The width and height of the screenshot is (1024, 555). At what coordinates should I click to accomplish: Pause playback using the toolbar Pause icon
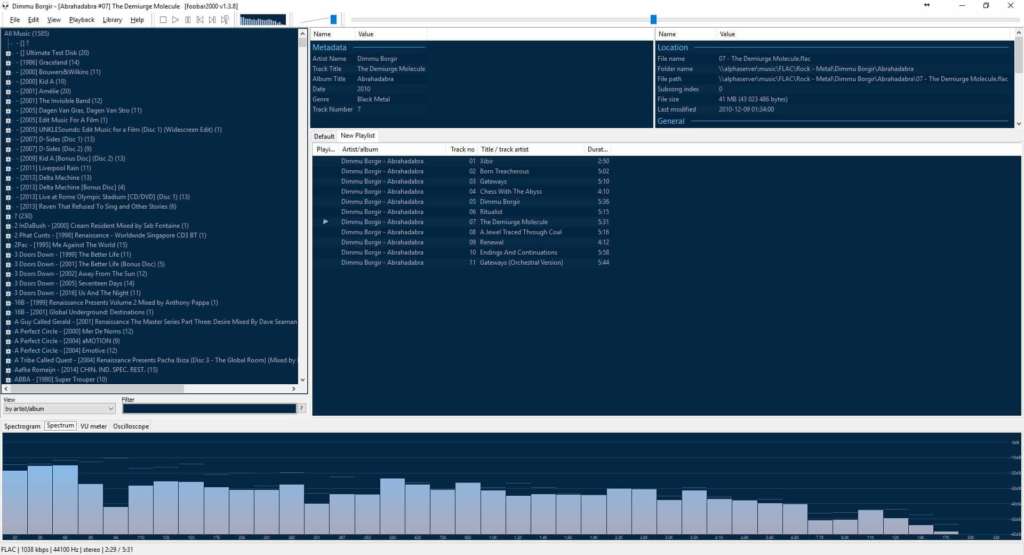pyautogui.click(x=188, y=20)
